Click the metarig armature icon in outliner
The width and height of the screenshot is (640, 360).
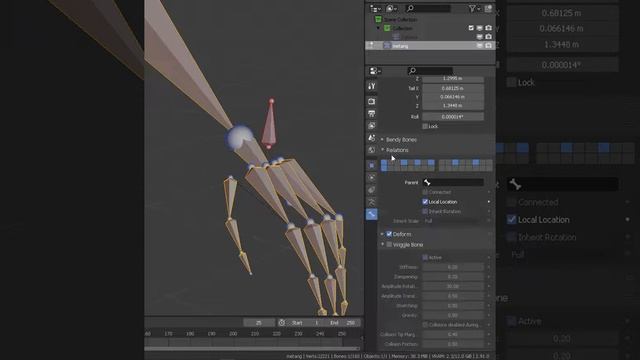coord(387,46)
